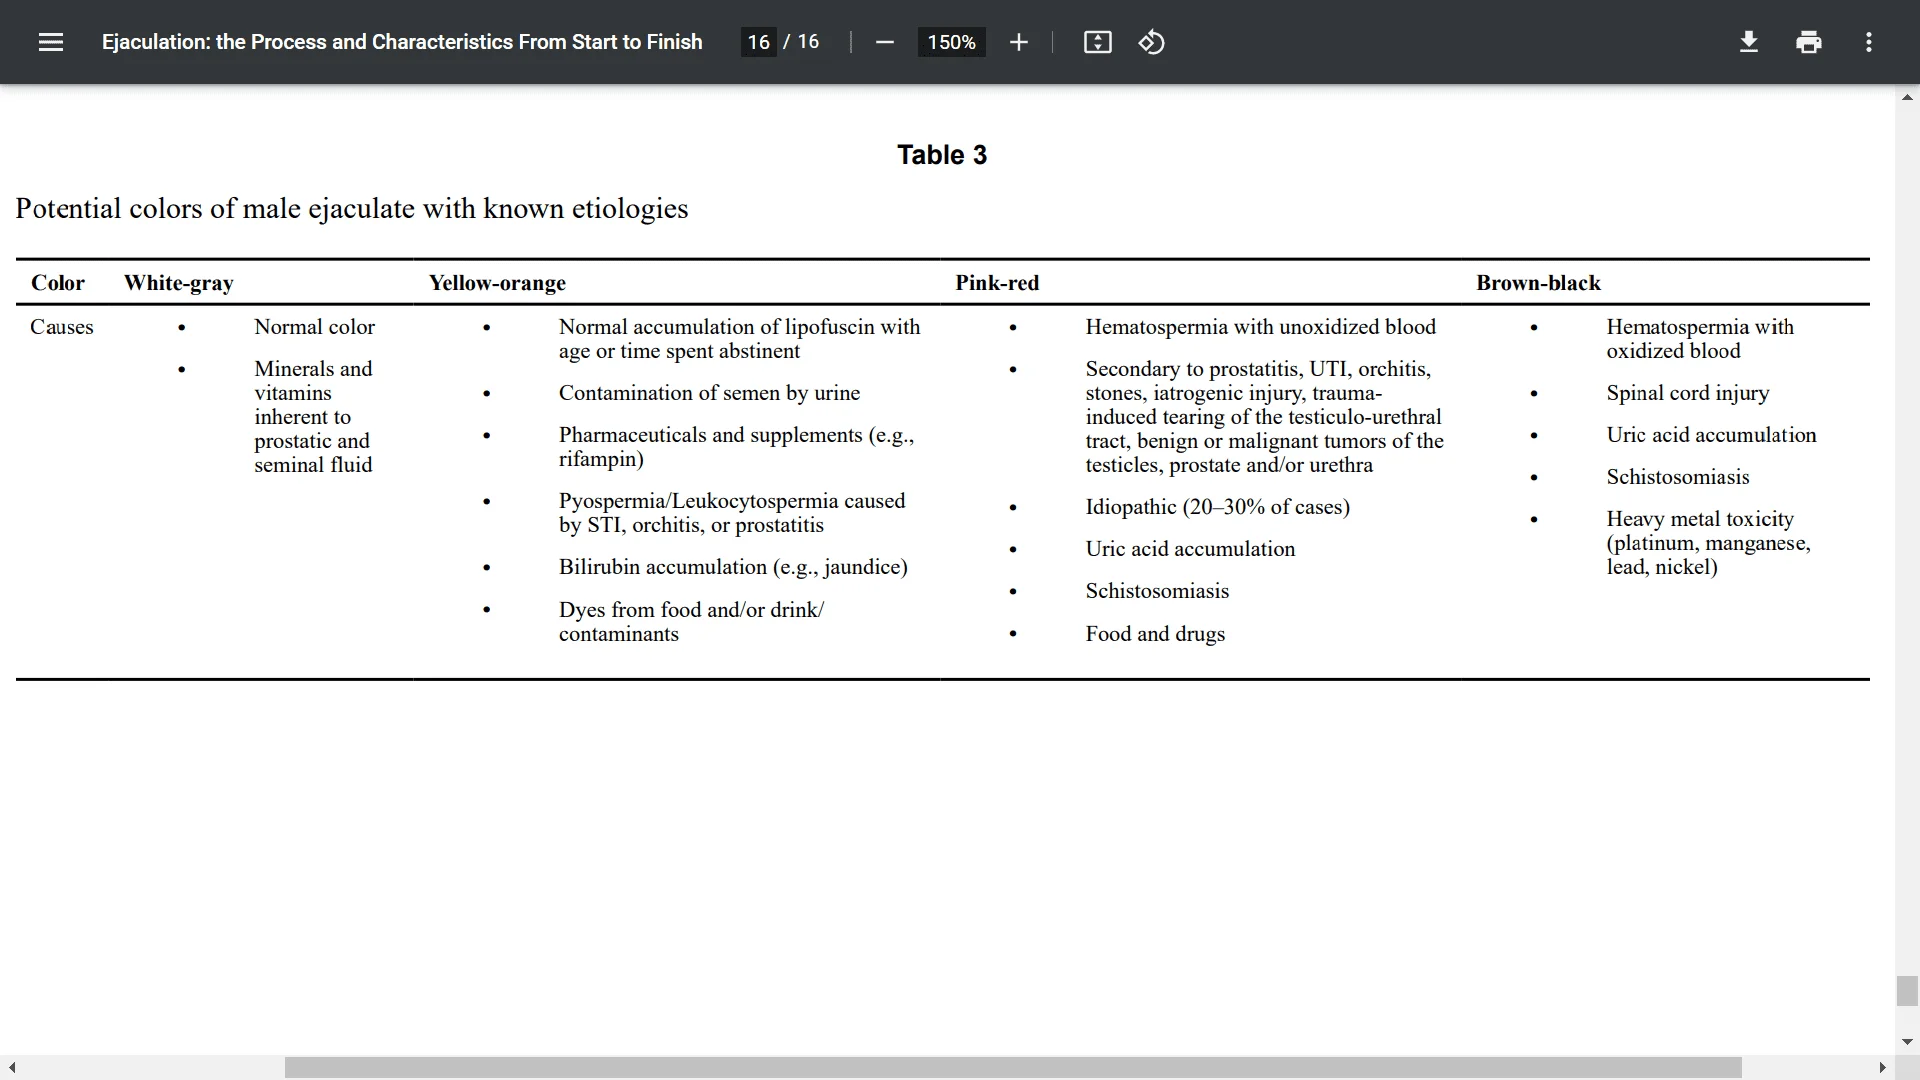The image size is (1920, 1080).
Task: Click the scroll right arrow
Action: (x=1882, y=1068)
